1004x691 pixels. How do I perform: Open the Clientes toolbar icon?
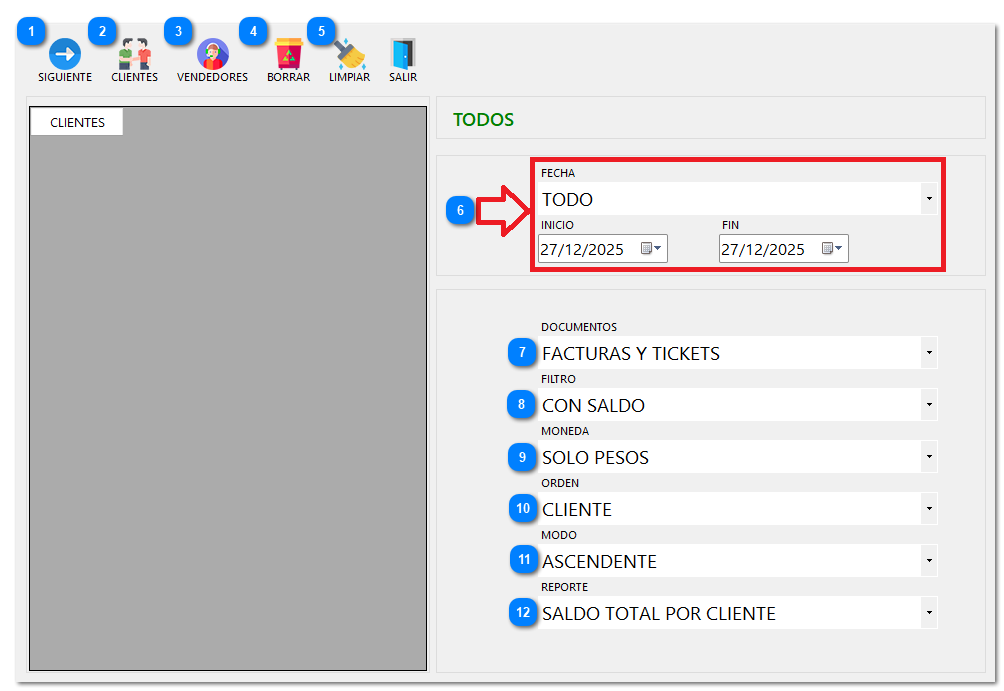tap(134, 54)
